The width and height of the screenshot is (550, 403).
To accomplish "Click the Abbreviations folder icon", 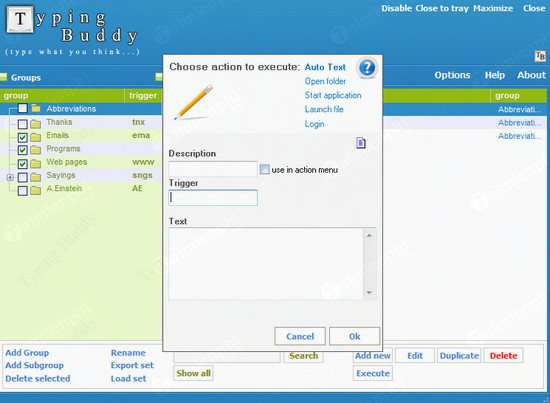I will pos(36,108).
